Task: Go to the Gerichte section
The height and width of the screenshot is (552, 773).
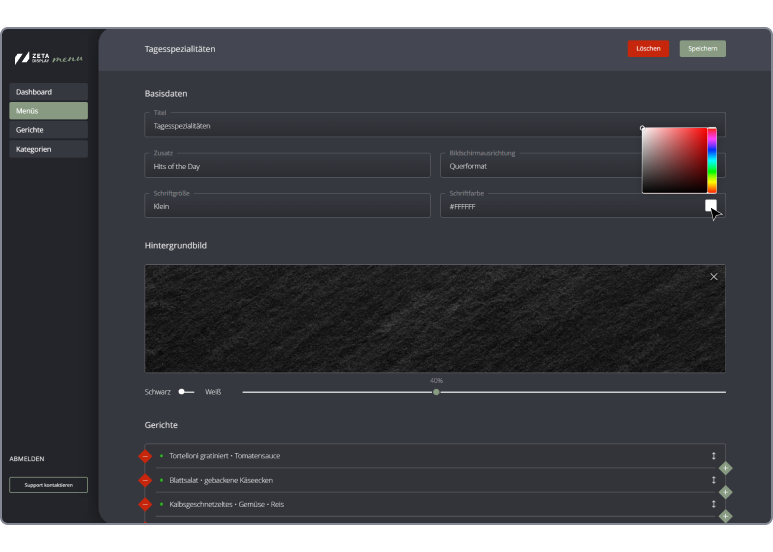Action: (x=48, y=130)
